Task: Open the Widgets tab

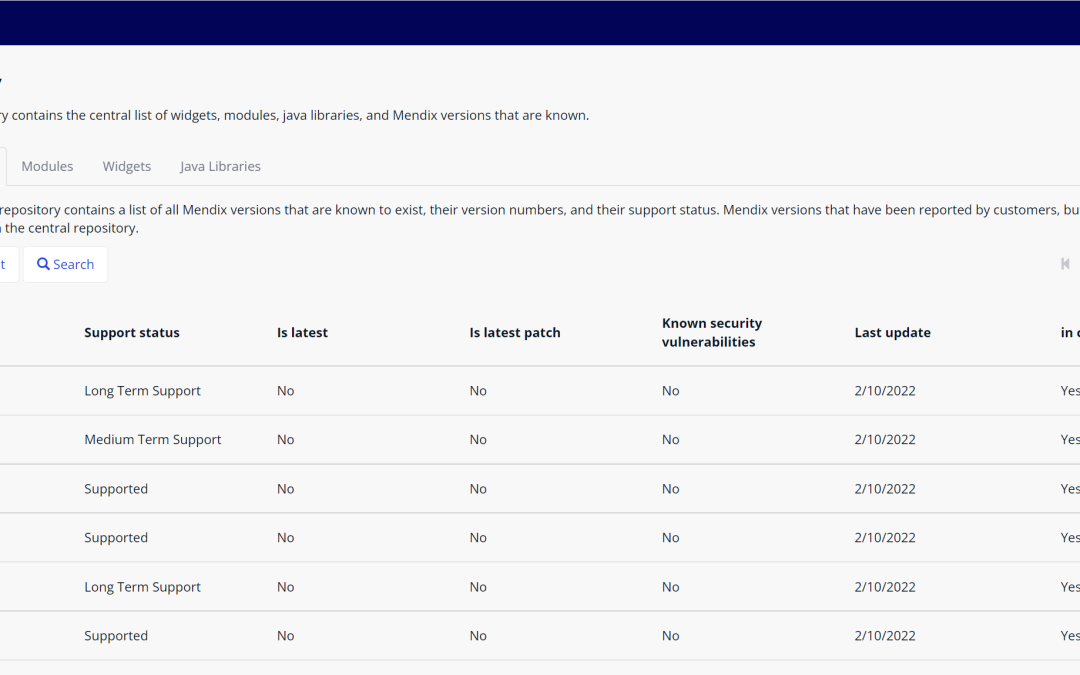Action: pos(127,166)
